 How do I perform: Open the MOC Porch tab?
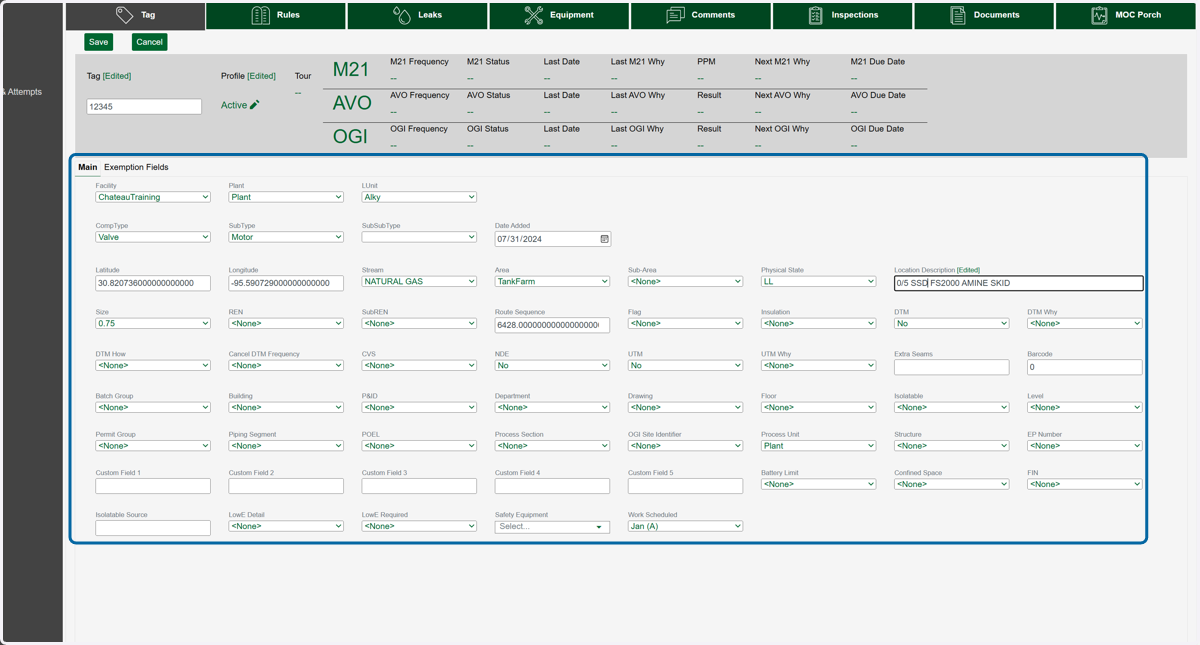pyautogui.click(x=1127, y=15)
